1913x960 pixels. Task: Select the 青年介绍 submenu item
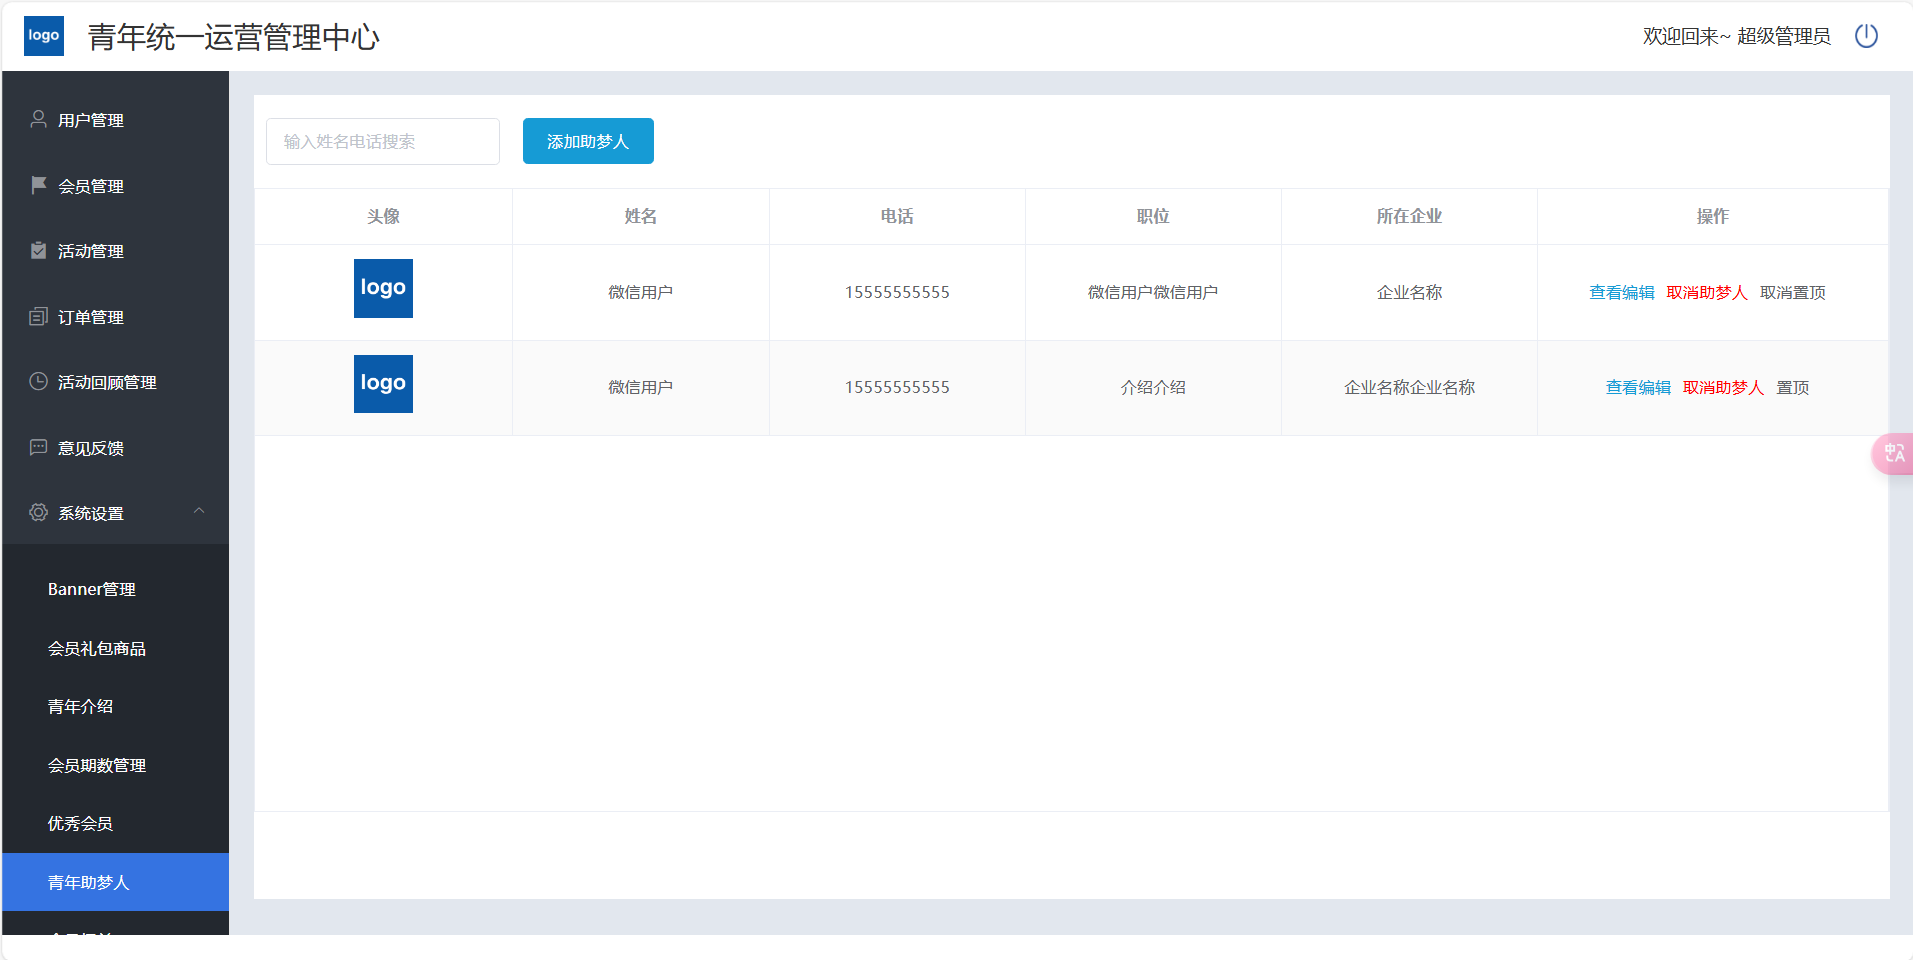(116, 706)
